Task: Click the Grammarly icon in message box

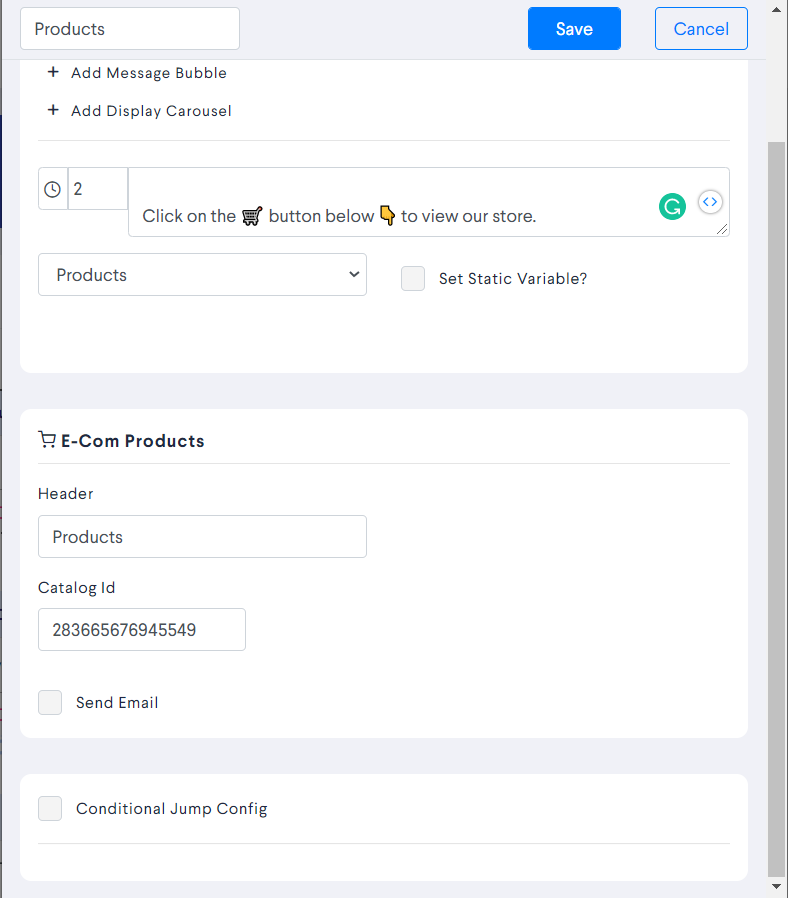Action: [x=672, y=206]
